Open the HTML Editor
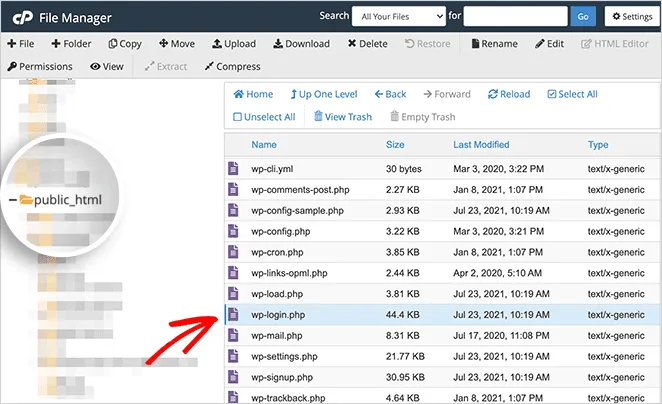Image resolution: width=662 pixels, height=404 pixels. point(614,43)
